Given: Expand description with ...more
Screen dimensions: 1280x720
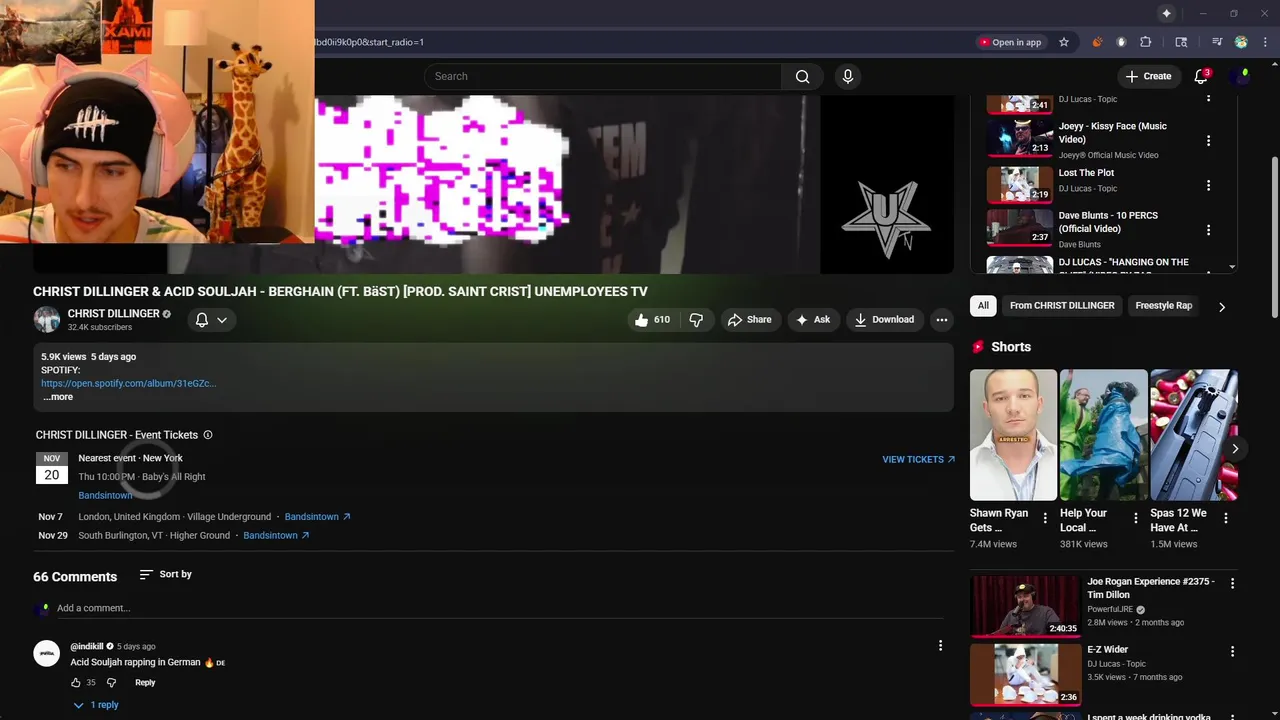Looking at the screenshot, I should pos(58,397).
